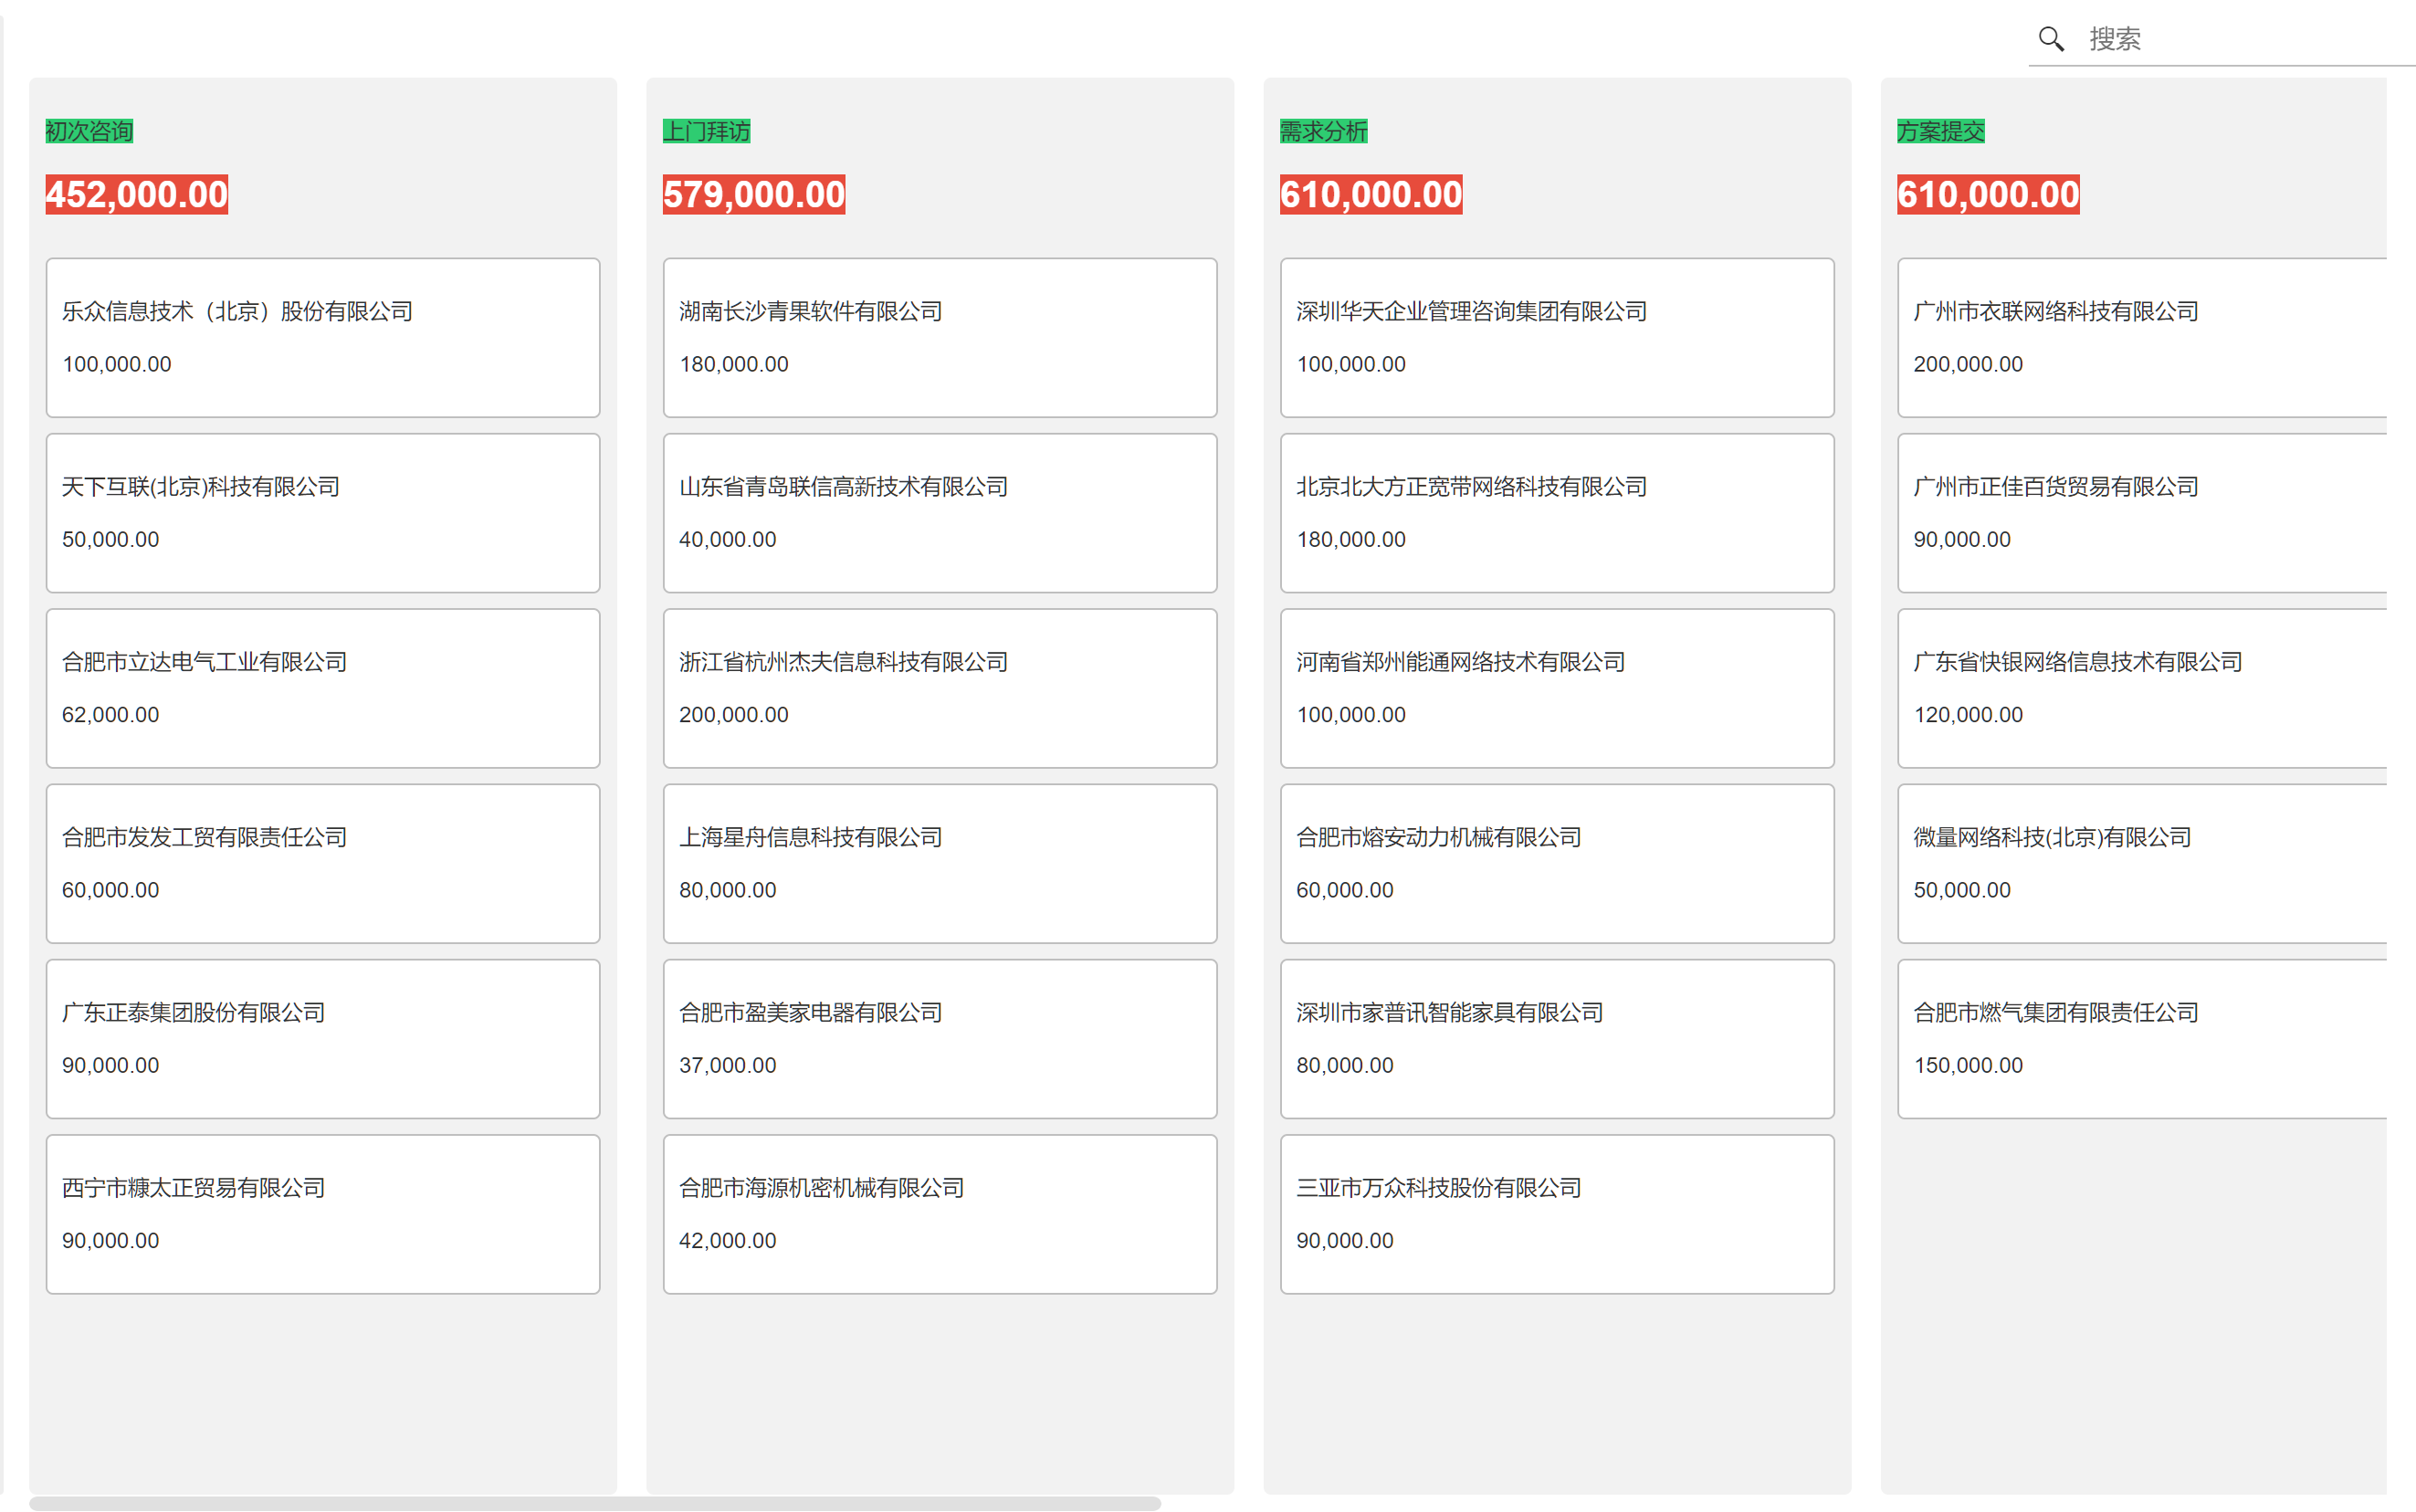Select the 方案提交 column header
The height and width of the screenshot is (1512, 2416).
pyautogui.click(x=1940, y=131)
